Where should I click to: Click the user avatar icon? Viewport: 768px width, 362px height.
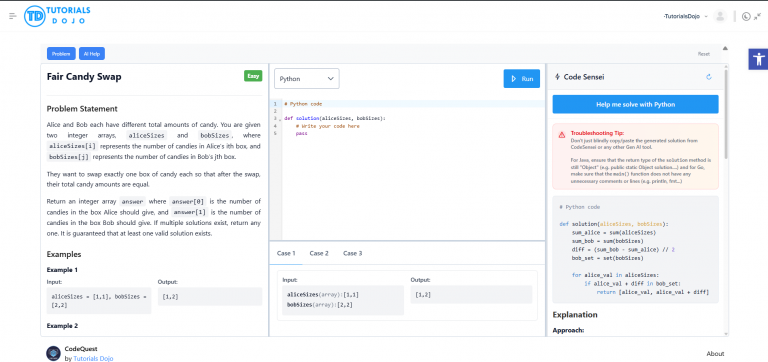(720, 16)
